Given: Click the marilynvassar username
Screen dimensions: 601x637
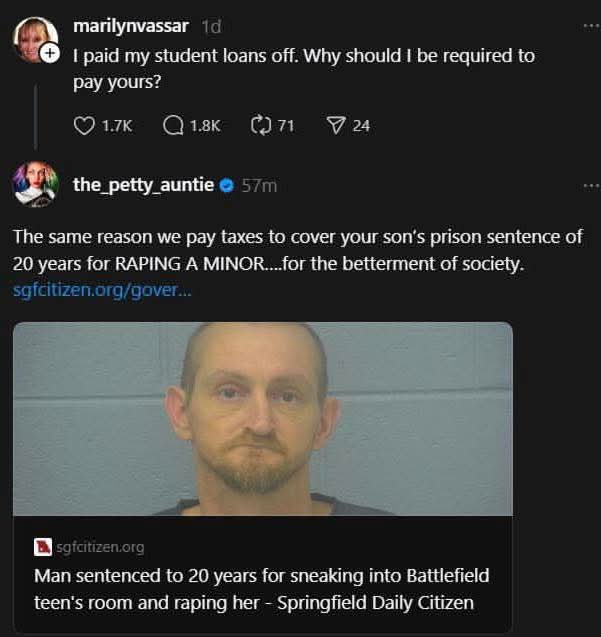Looking at the screenshot, I should tap(131, 26).
